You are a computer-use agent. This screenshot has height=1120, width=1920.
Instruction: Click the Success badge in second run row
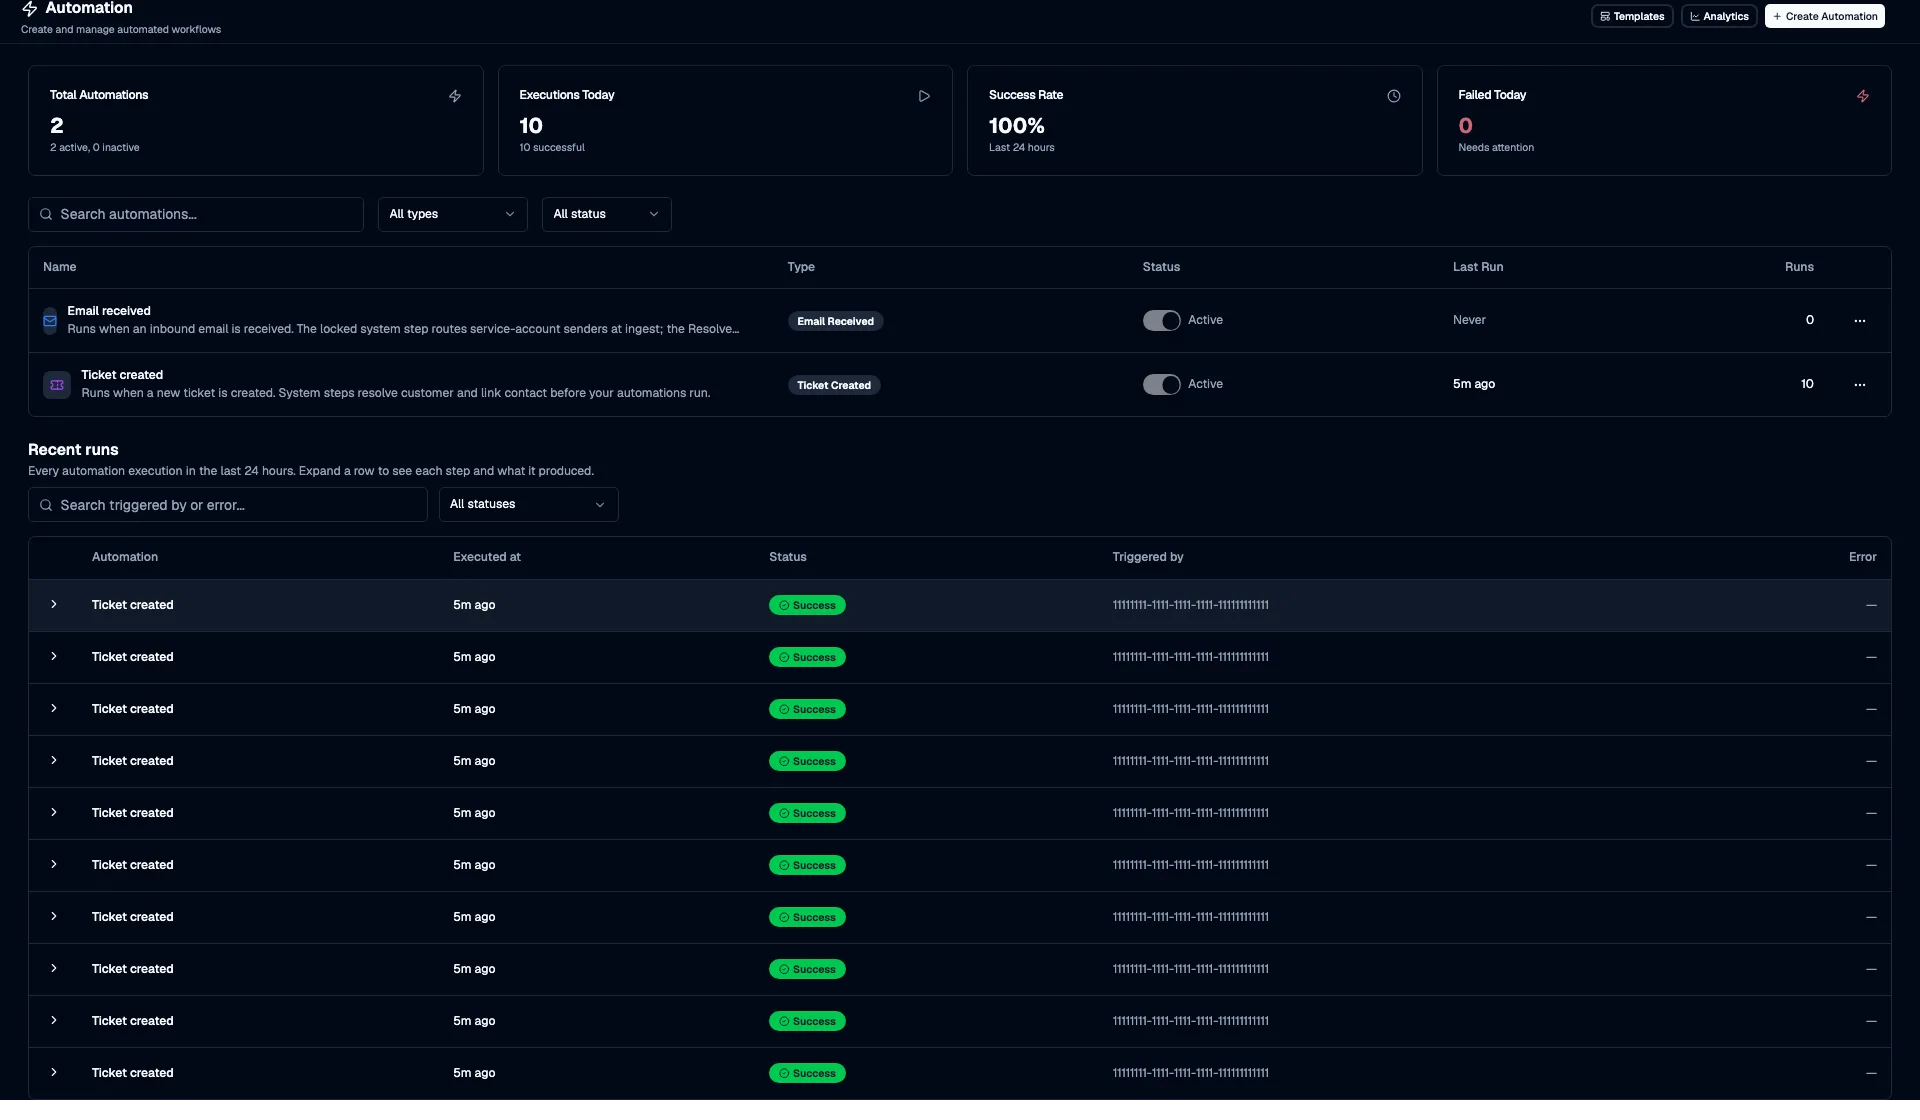[x=807, y=658]
